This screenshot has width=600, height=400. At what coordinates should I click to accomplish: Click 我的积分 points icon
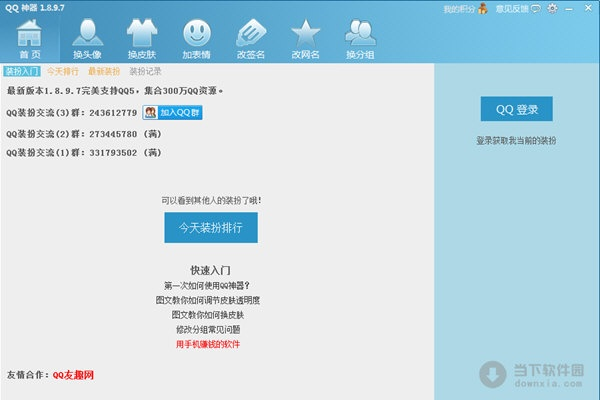[x=483, y=8]
